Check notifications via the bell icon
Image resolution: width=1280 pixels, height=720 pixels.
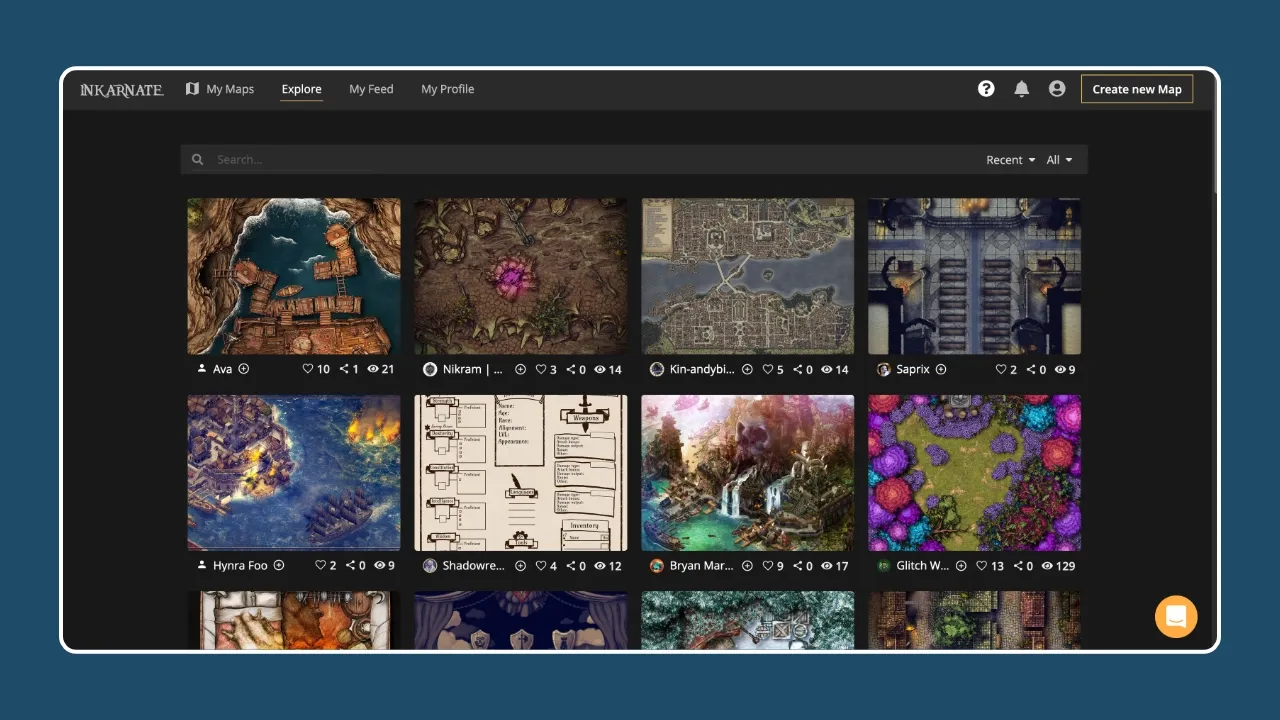(x=1021, y=89)
